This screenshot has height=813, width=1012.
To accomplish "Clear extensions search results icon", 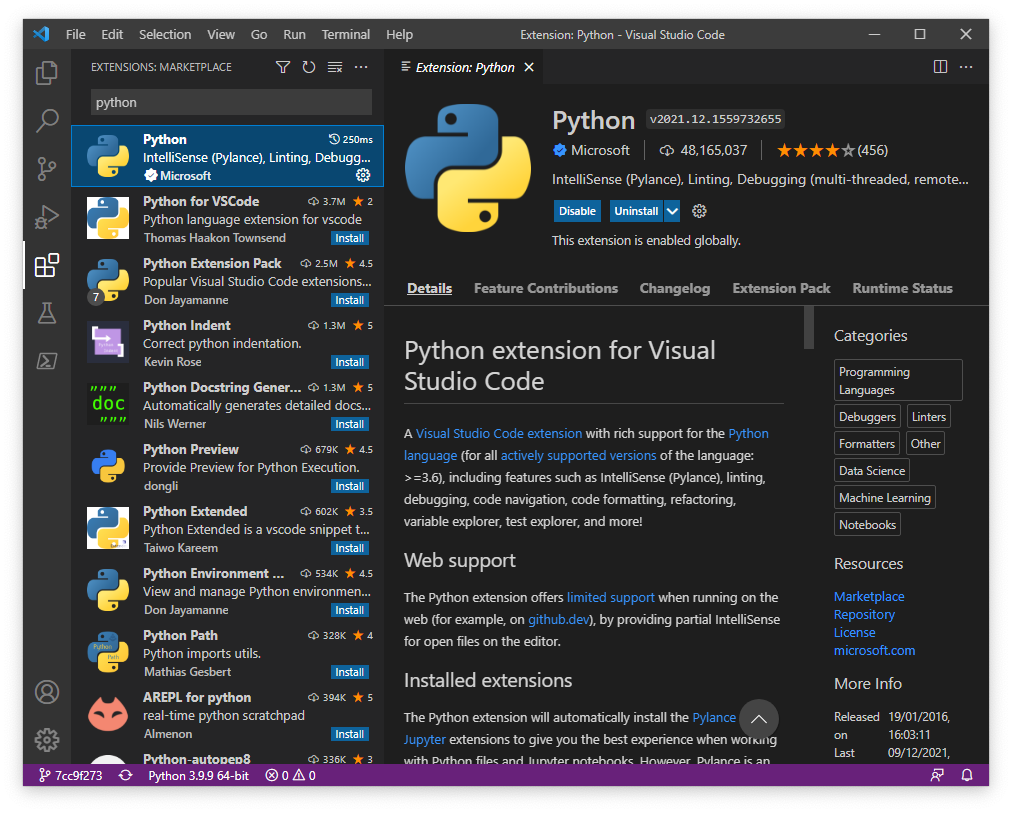I will click(x=335, y=67).
